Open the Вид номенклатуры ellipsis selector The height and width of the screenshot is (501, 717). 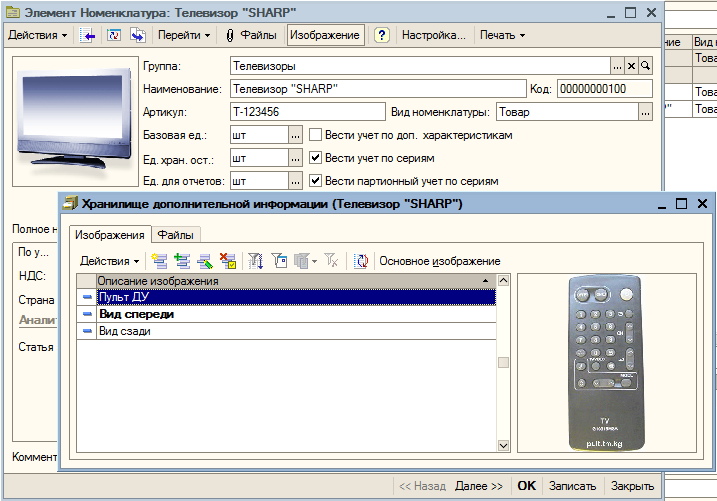pos(645,112)
